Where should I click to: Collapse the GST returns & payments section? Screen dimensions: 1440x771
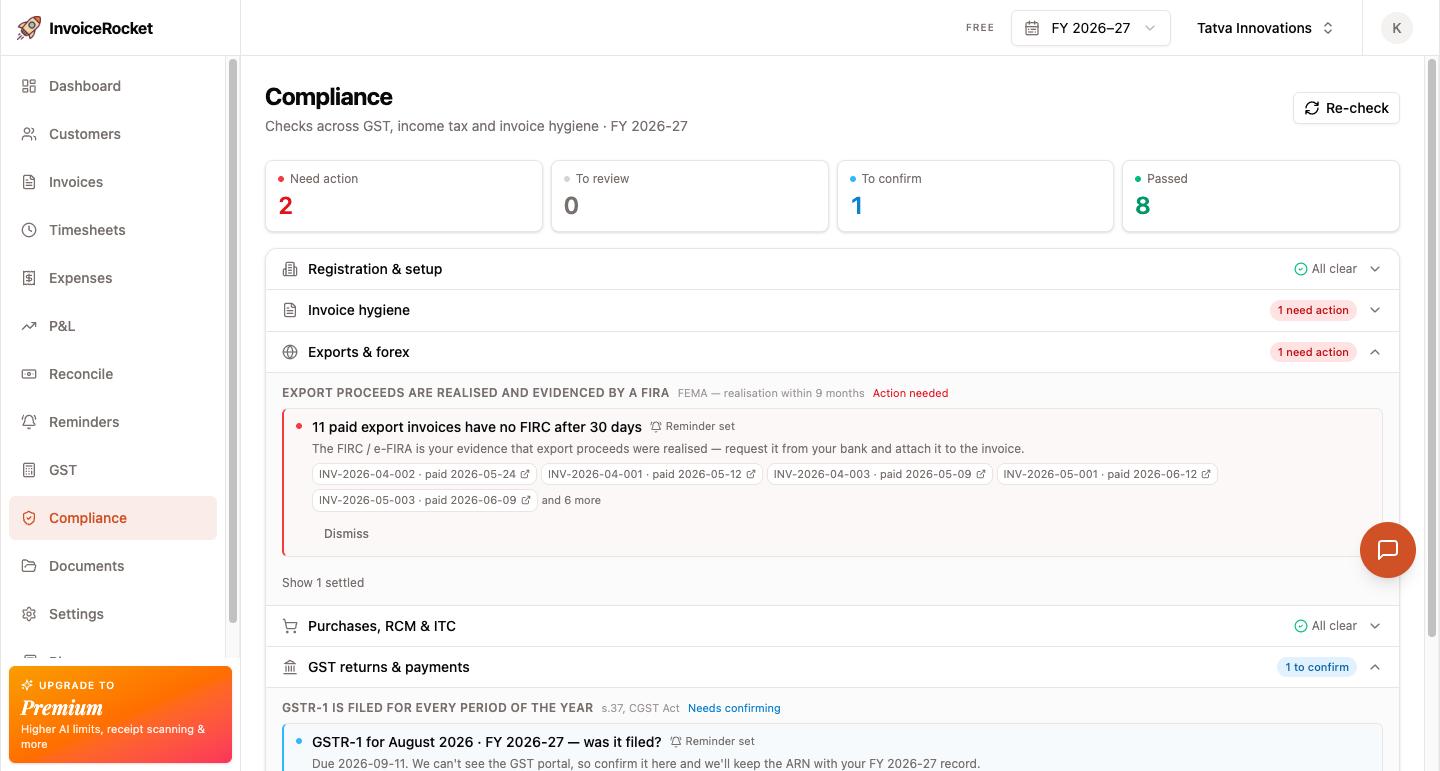832,667
